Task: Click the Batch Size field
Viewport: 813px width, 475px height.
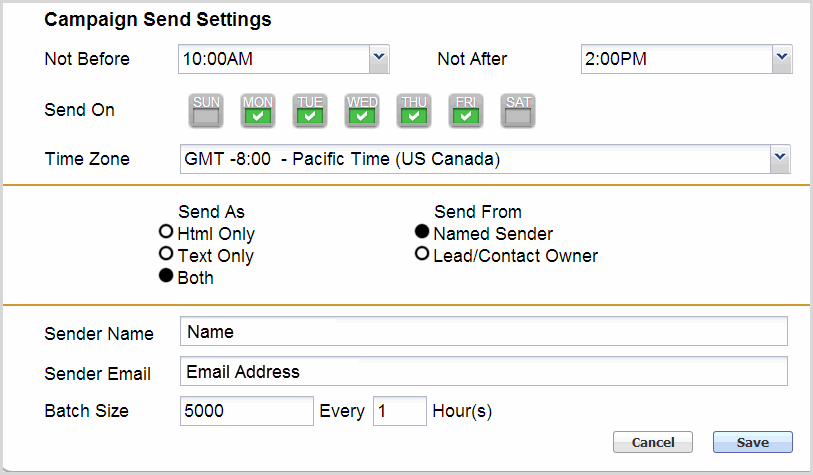Action: tap(247, 410)
